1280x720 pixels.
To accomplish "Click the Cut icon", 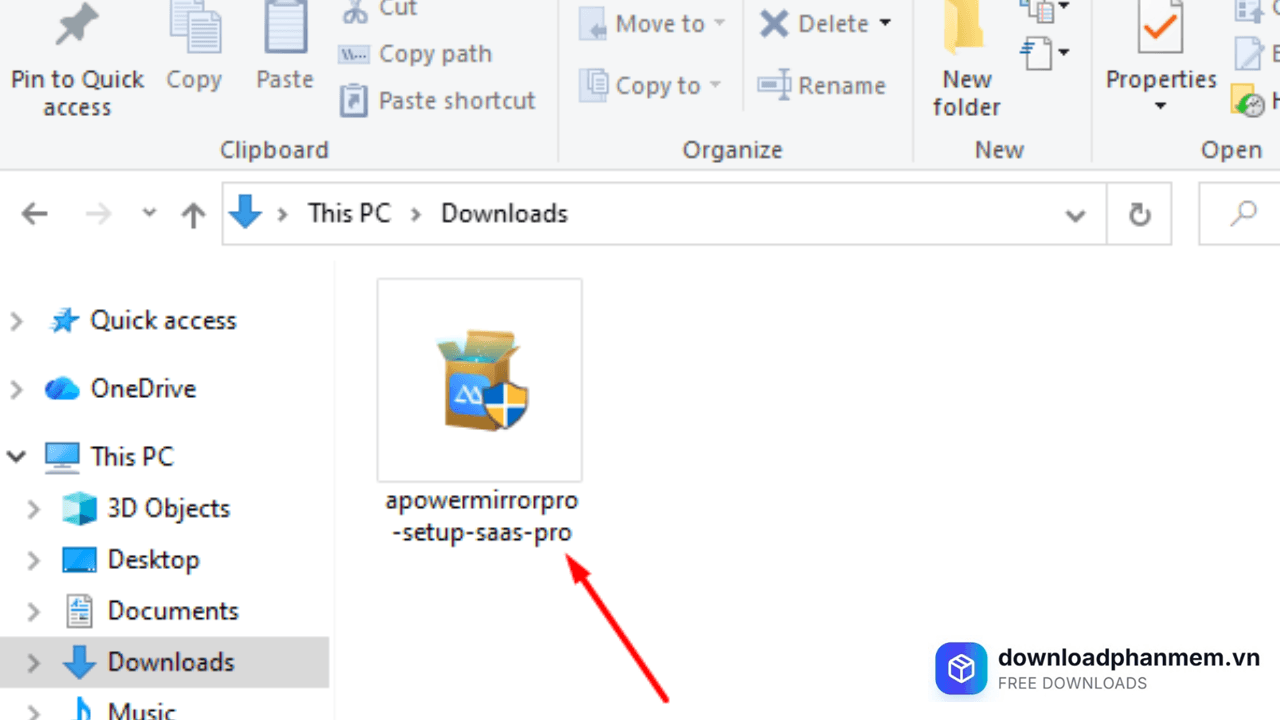I will (x=355, y=10).
